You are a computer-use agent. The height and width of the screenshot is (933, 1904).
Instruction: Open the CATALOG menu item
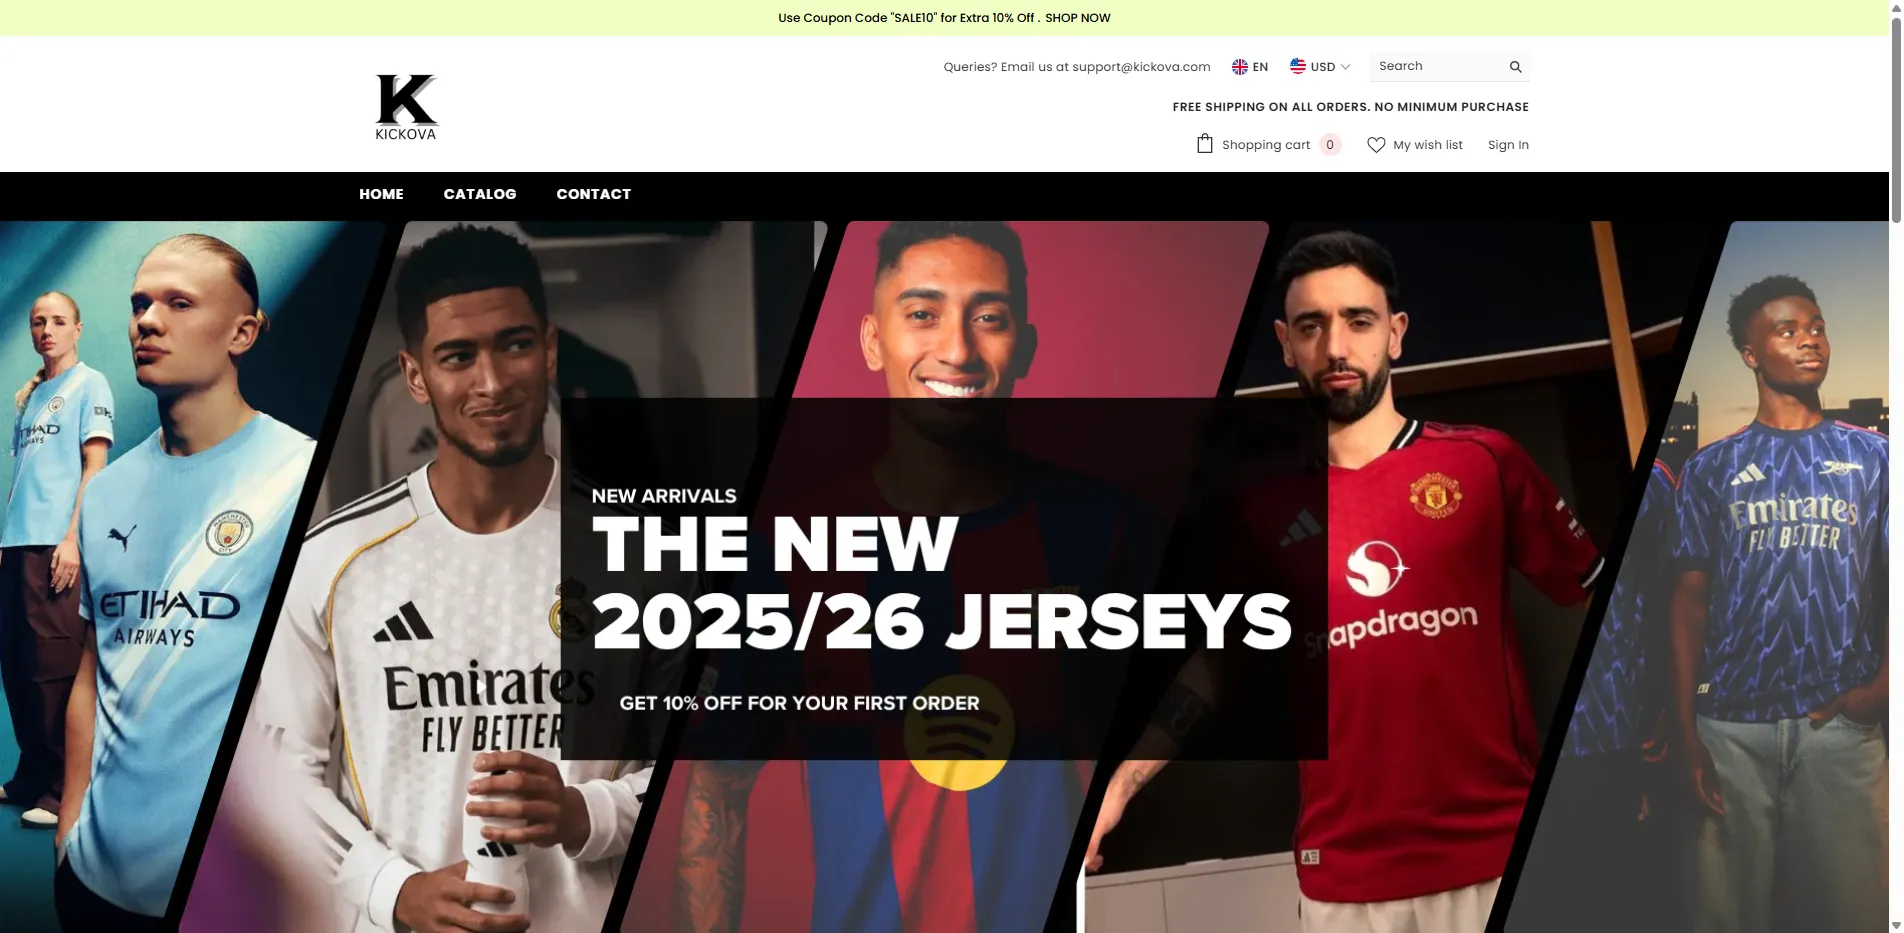point(480,194)
